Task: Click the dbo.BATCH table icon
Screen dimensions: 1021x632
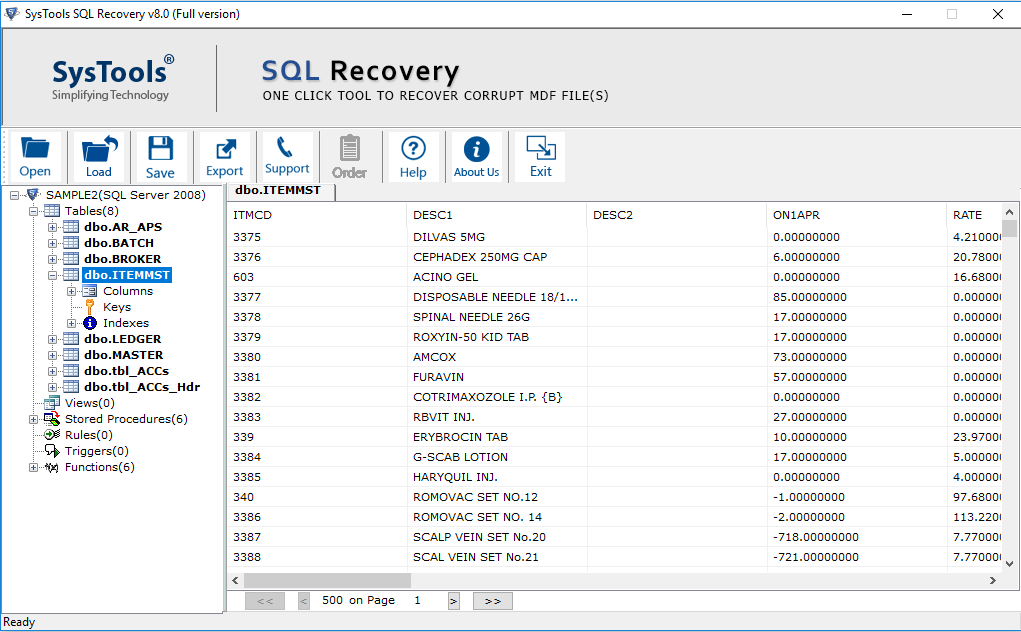Action: [x=71, y=243]
